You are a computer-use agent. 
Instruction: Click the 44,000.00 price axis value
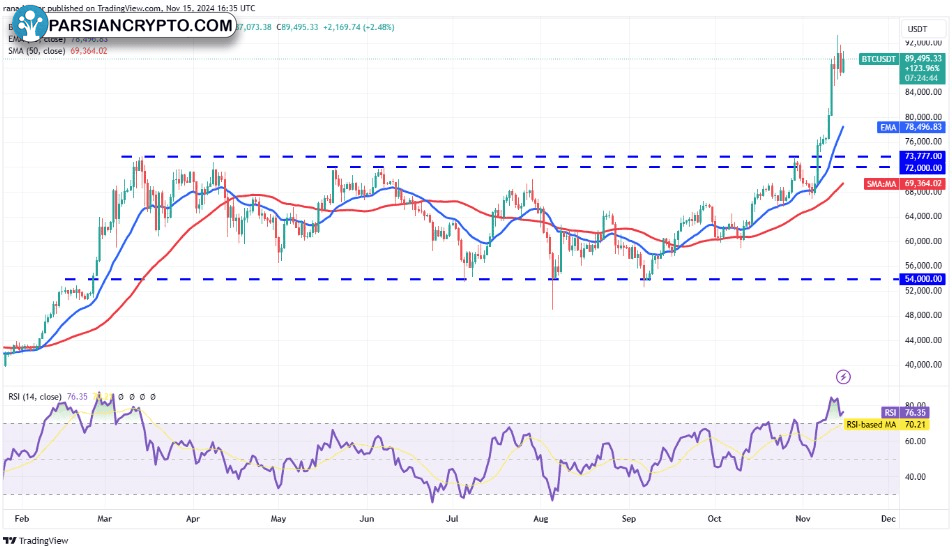[923, 340]
